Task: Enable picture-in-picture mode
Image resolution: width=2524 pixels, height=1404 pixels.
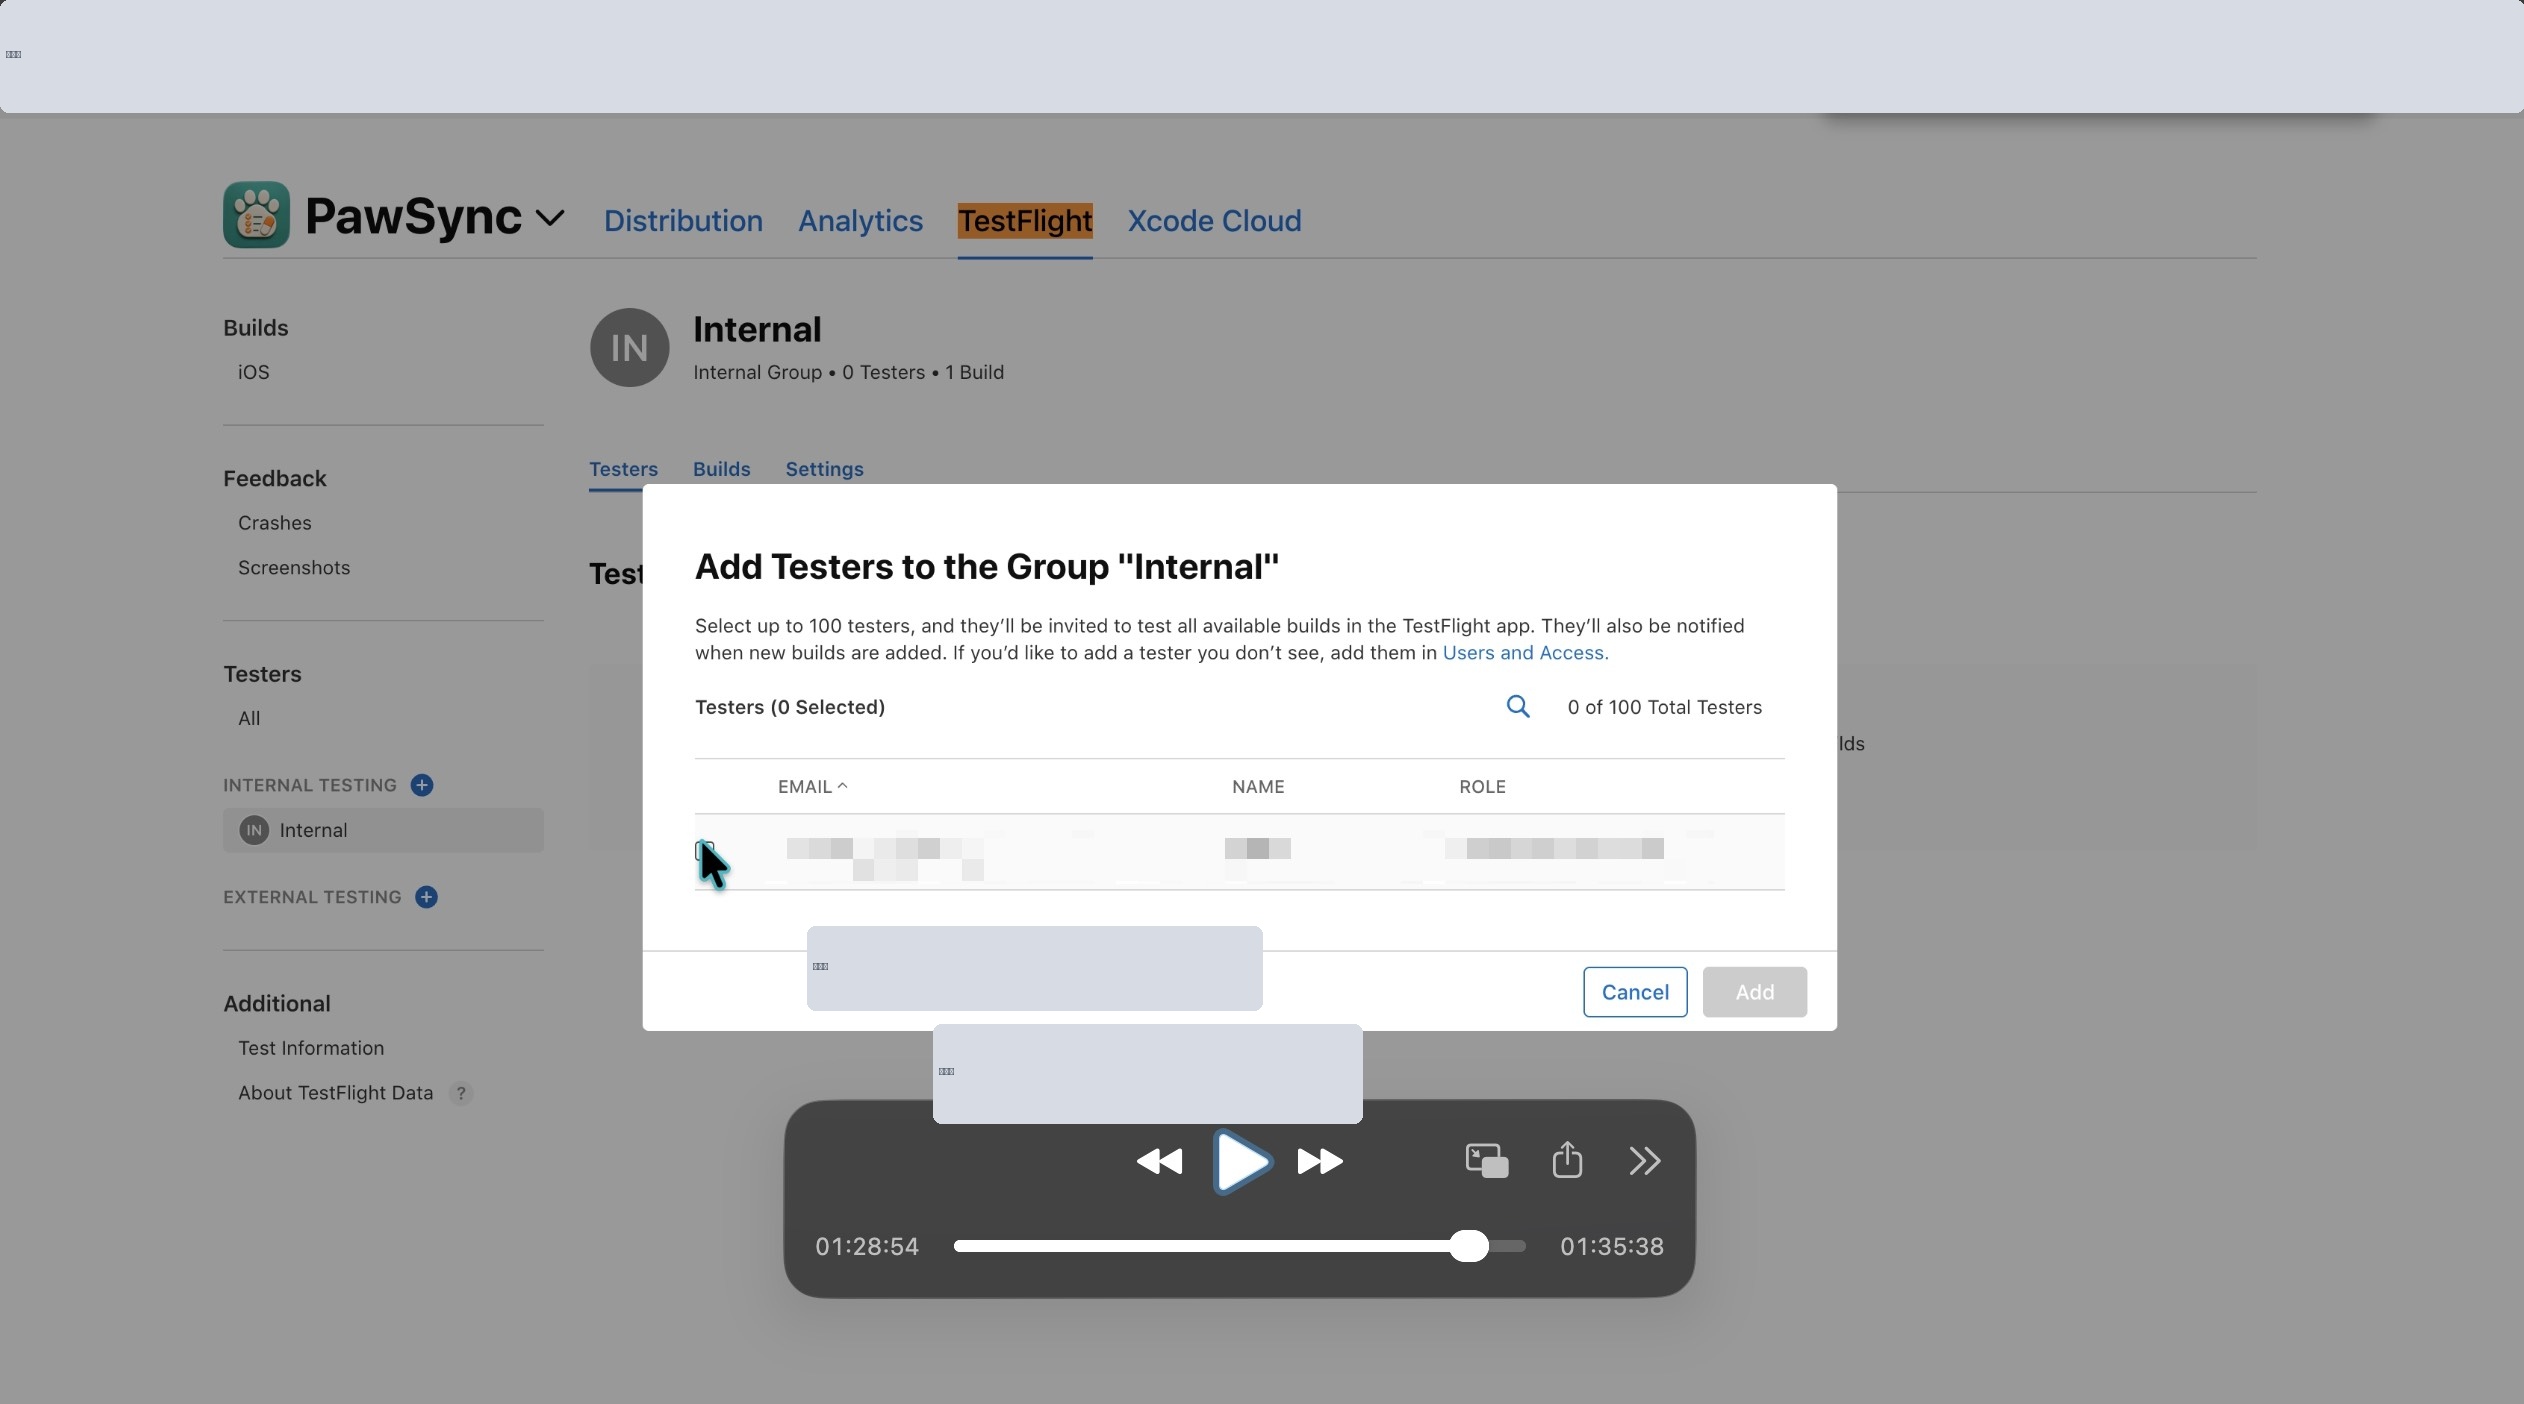Action: [1487, 1161]
